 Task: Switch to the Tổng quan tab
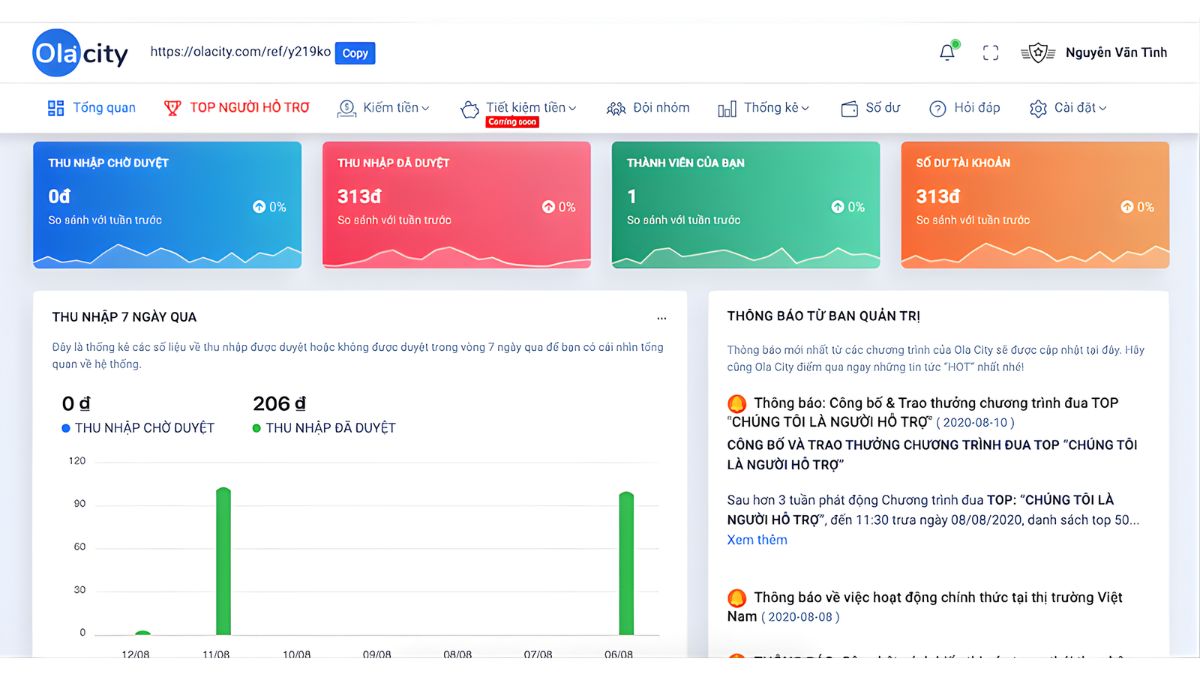coord(91,107)
